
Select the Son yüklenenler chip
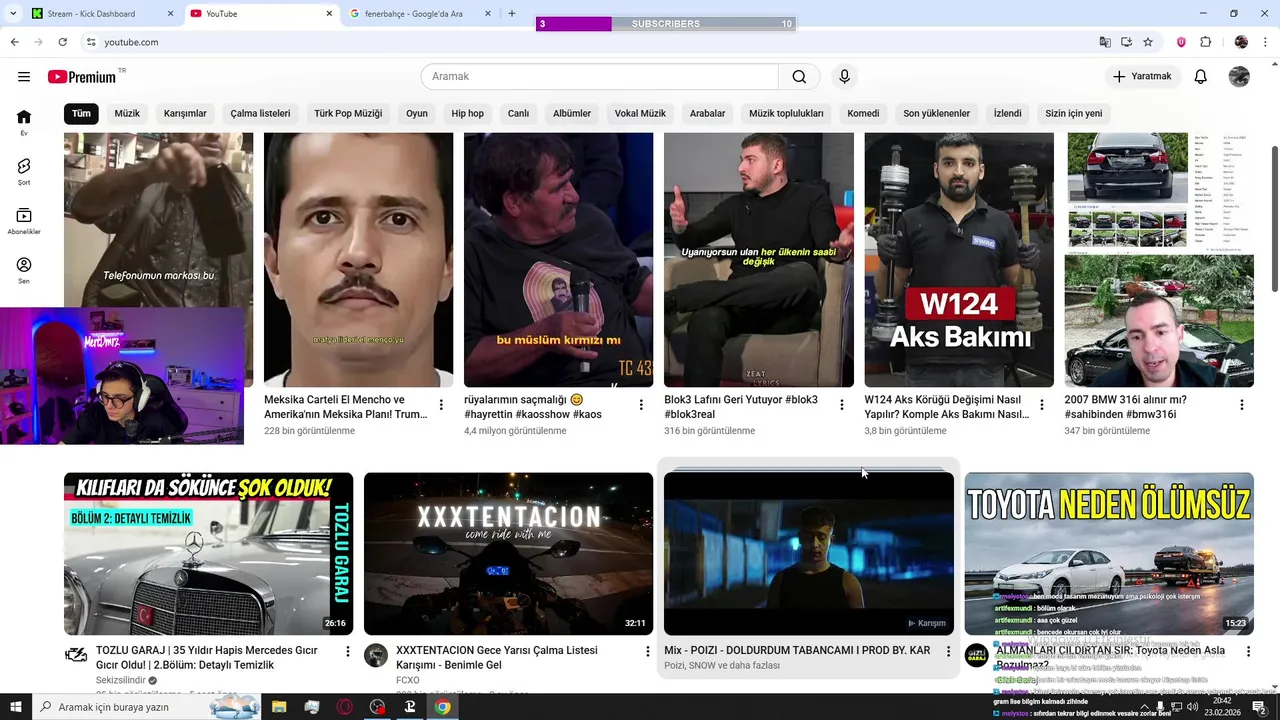tap(936, 114)
